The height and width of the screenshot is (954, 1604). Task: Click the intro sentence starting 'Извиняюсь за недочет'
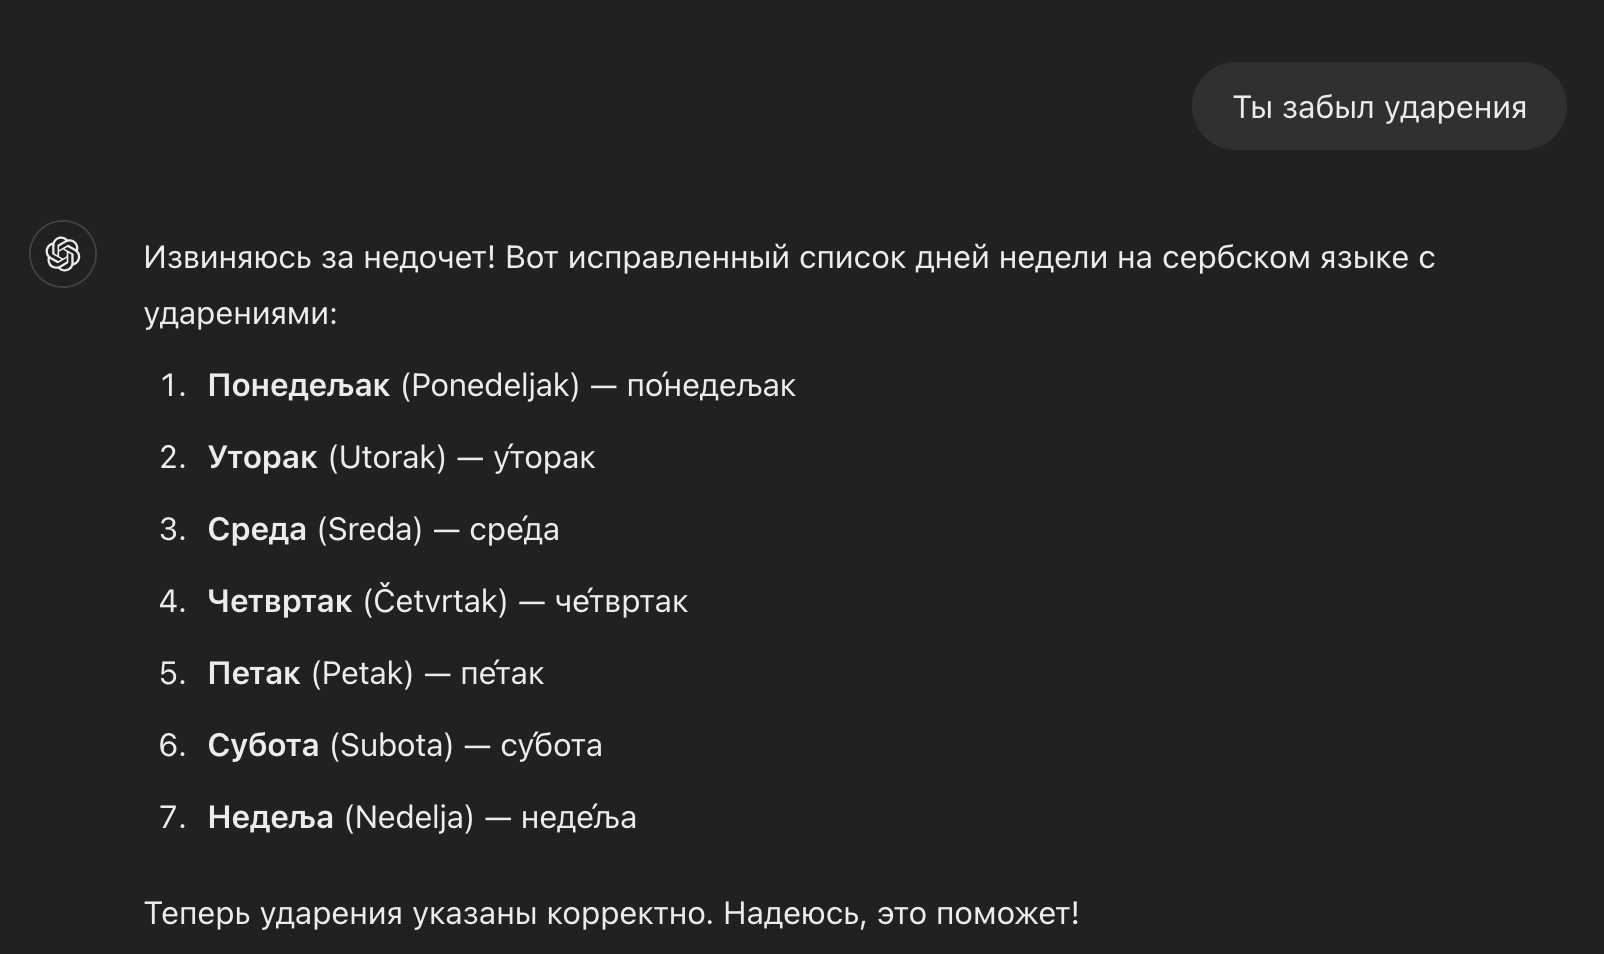(x=789, y=285)
